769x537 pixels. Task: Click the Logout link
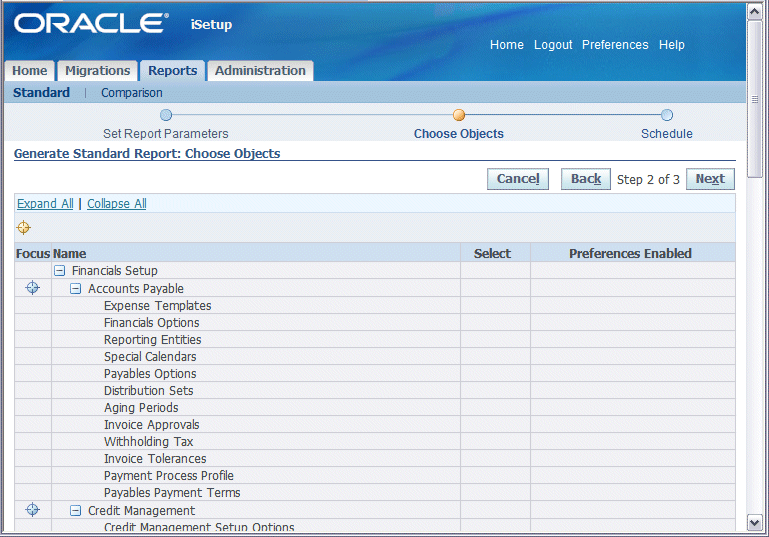[553, 45]
